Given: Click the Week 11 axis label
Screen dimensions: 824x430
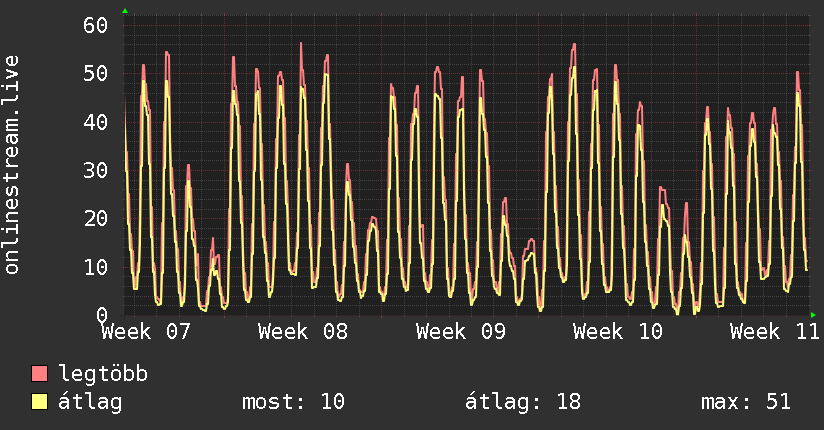Looking at the screenshot, I should [775, 332].
